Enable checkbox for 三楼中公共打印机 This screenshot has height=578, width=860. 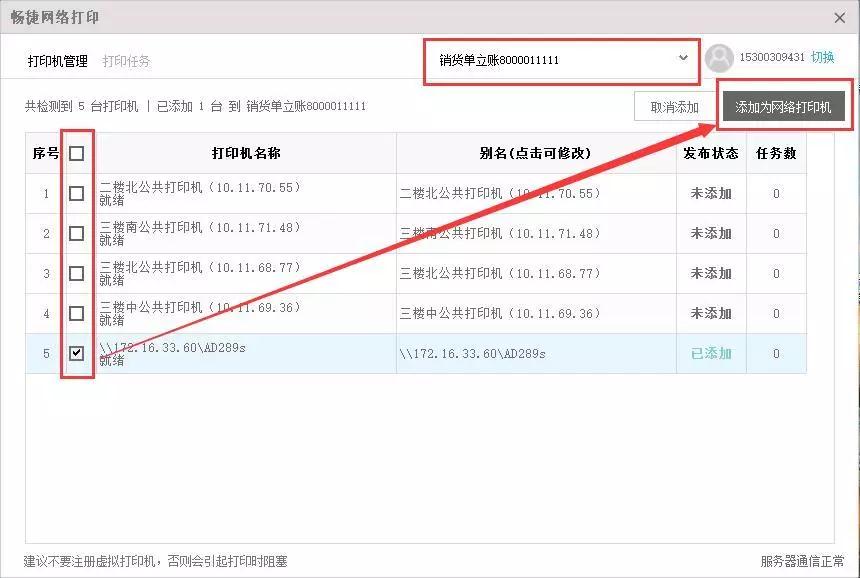[x=77, y=313]
